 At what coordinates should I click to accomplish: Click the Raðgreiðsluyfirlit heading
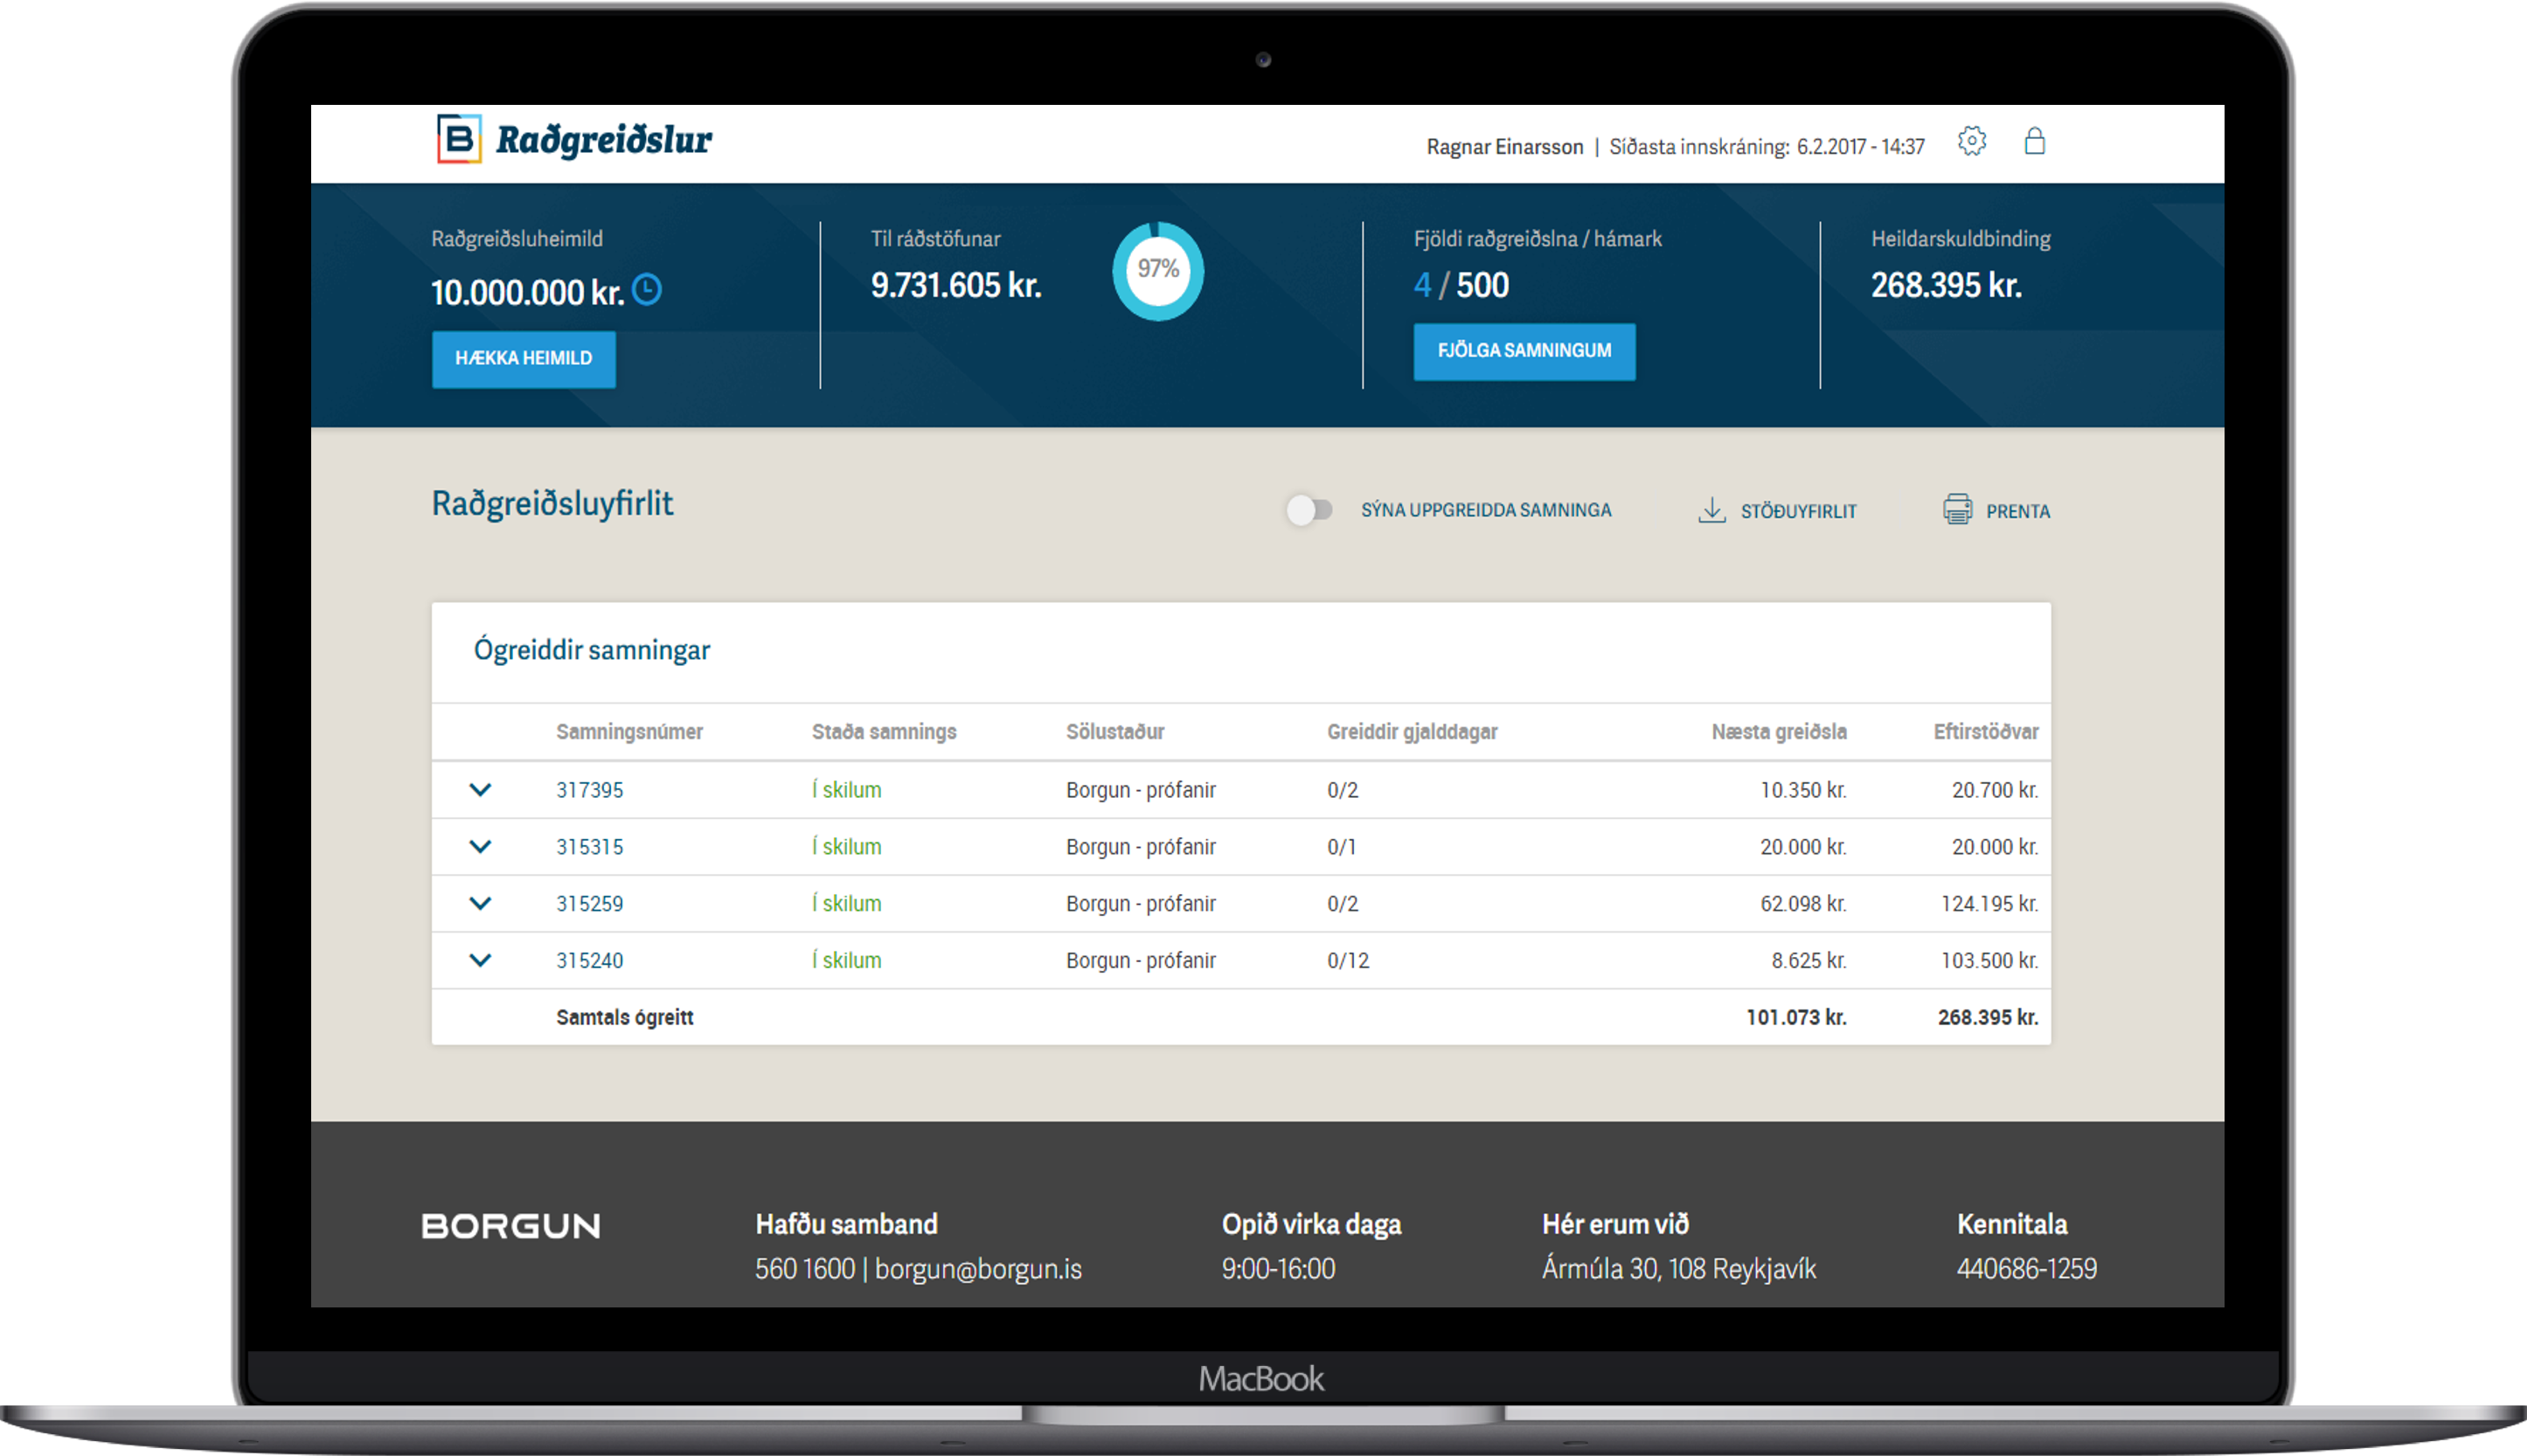[552, 504]
